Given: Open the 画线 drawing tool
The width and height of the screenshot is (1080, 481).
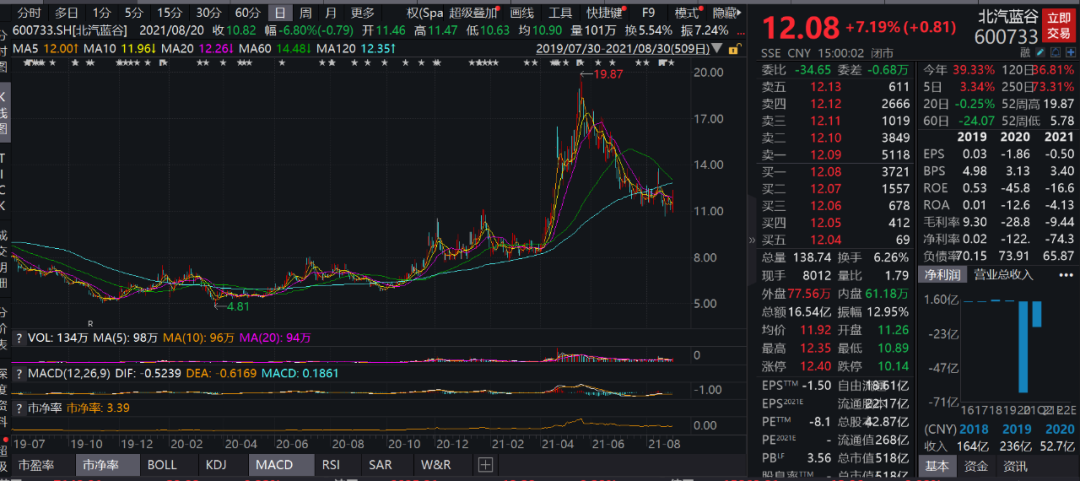Looking at the screenshot, I should 522,13.
